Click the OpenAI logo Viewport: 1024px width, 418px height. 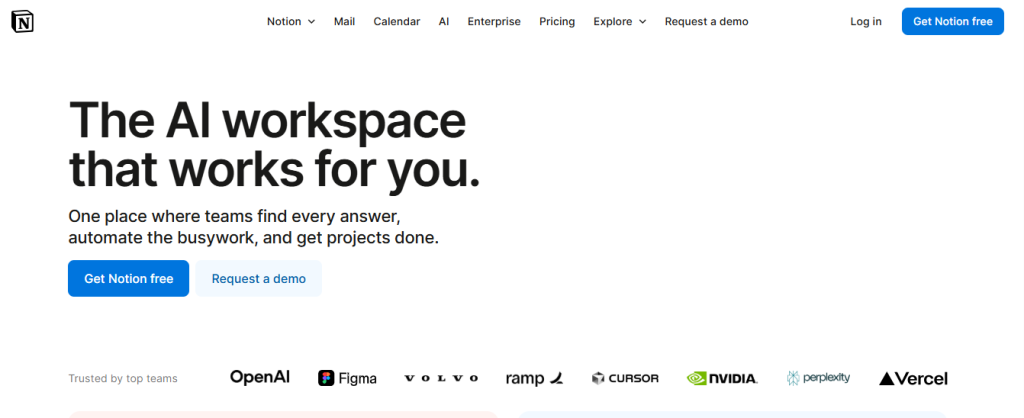[x=260, y=377]
